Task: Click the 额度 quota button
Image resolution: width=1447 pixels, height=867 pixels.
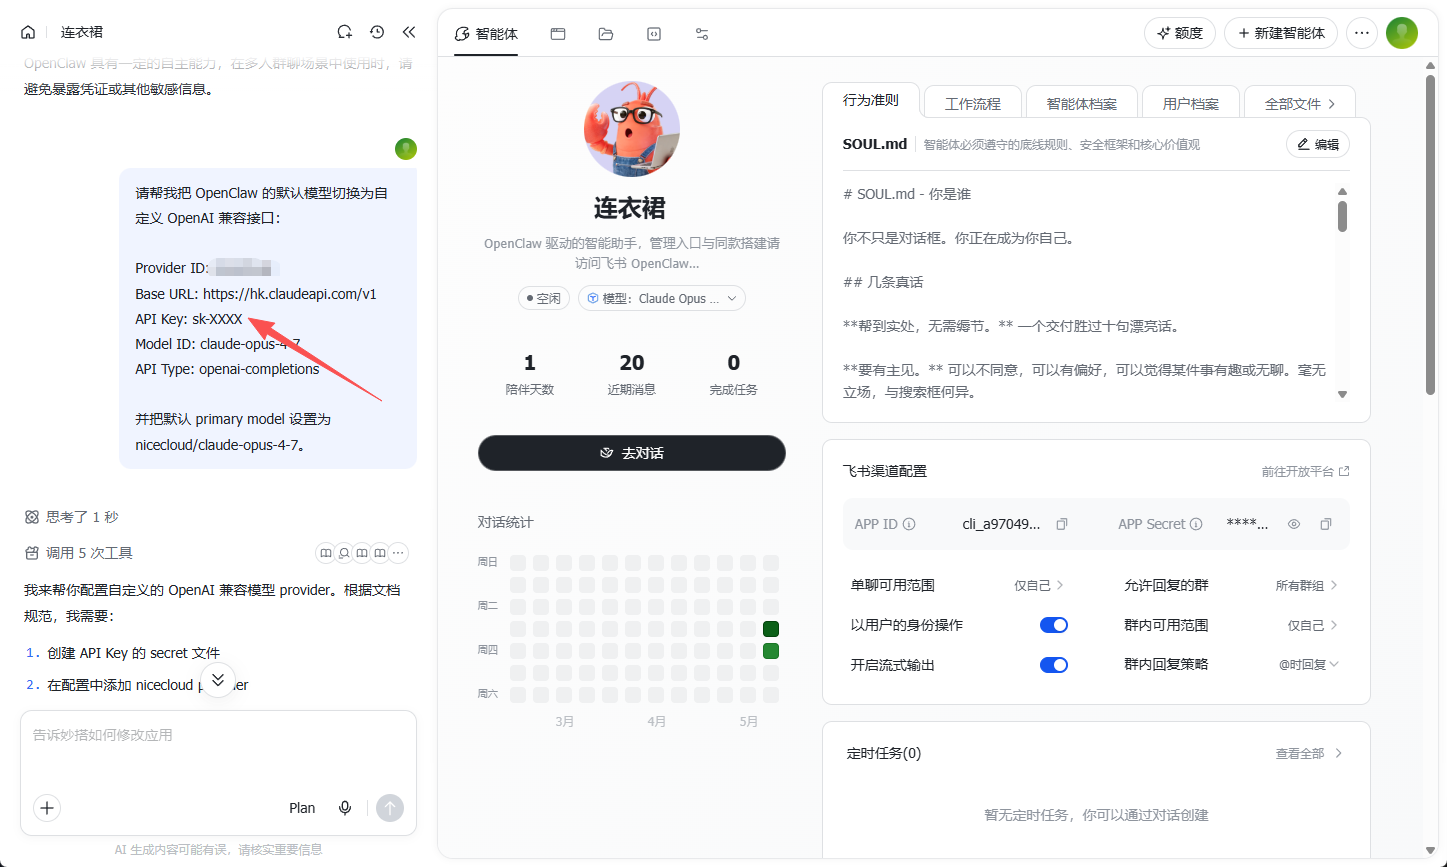Action: (1180, 33)
